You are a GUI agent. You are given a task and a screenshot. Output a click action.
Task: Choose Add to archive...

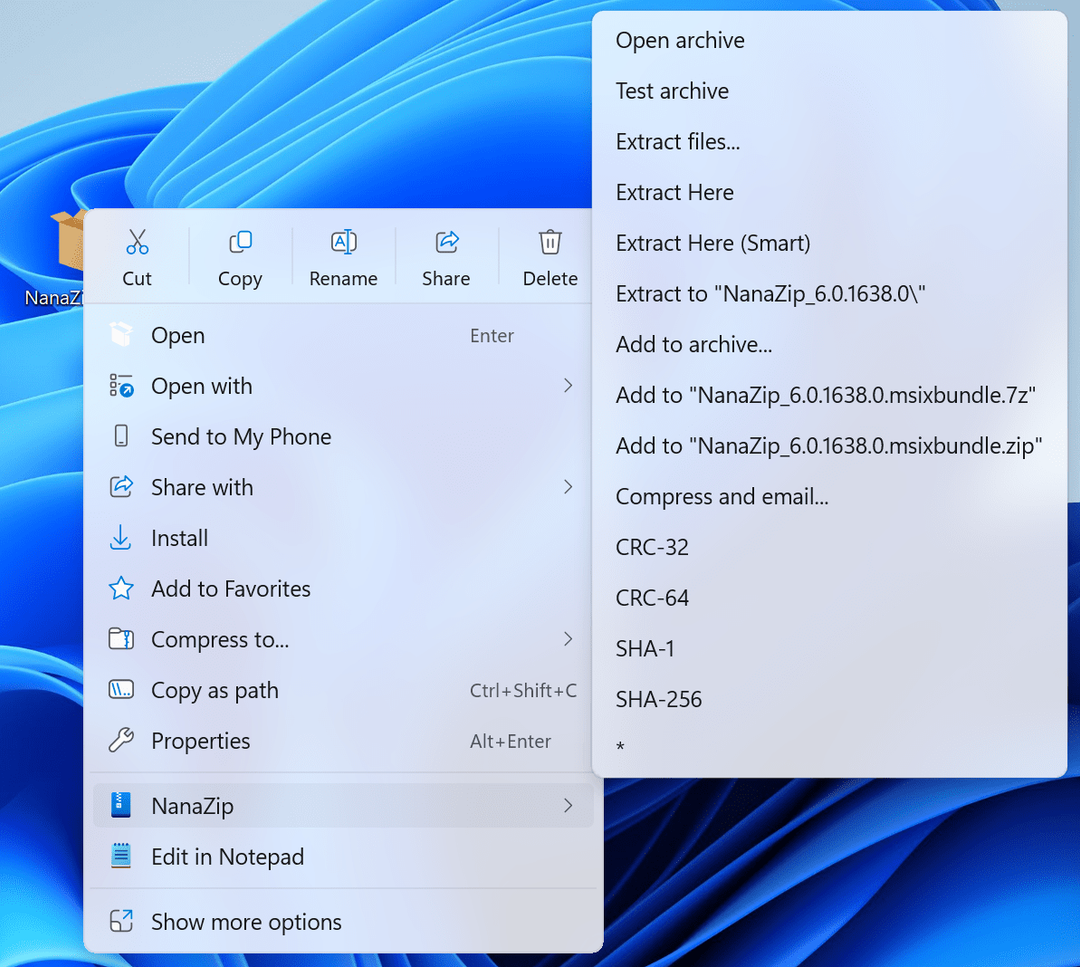[x=829, y=344]
